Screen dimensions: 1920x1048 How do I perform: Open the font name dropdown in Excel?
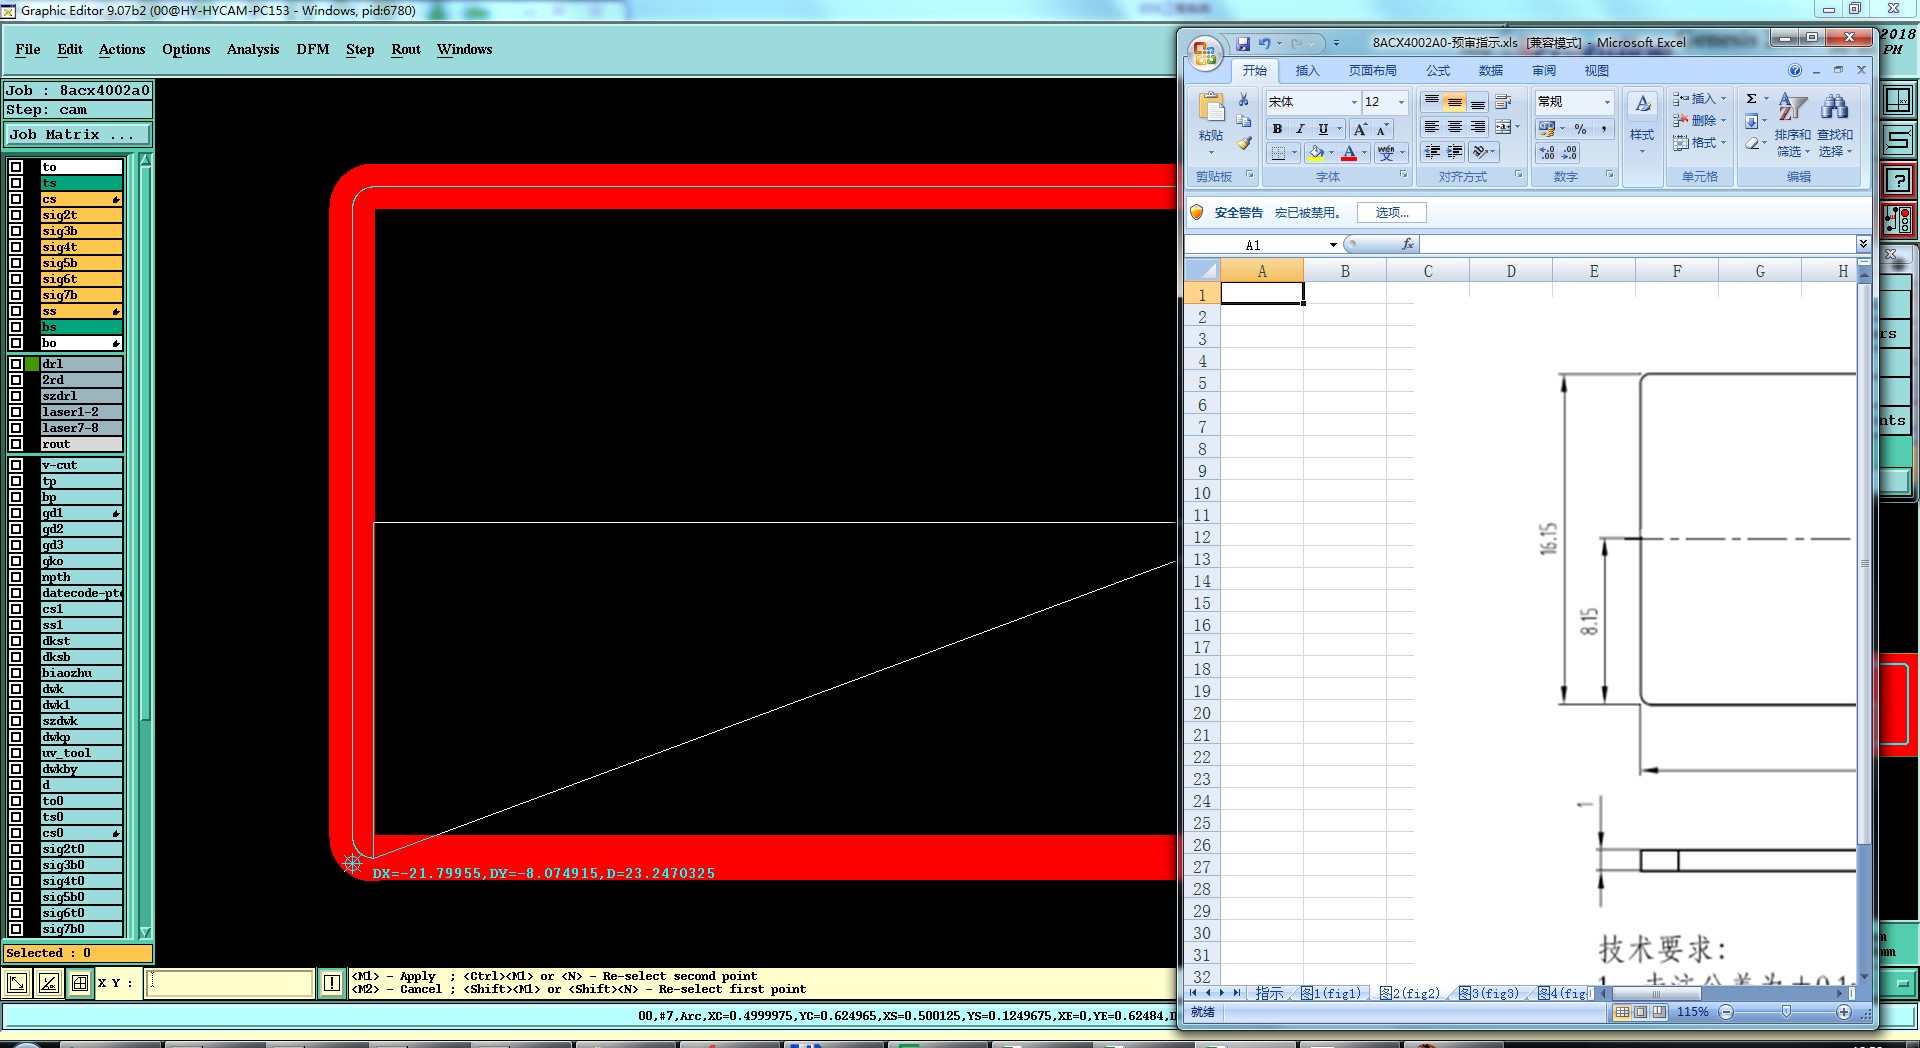(x=1354, y=102)
